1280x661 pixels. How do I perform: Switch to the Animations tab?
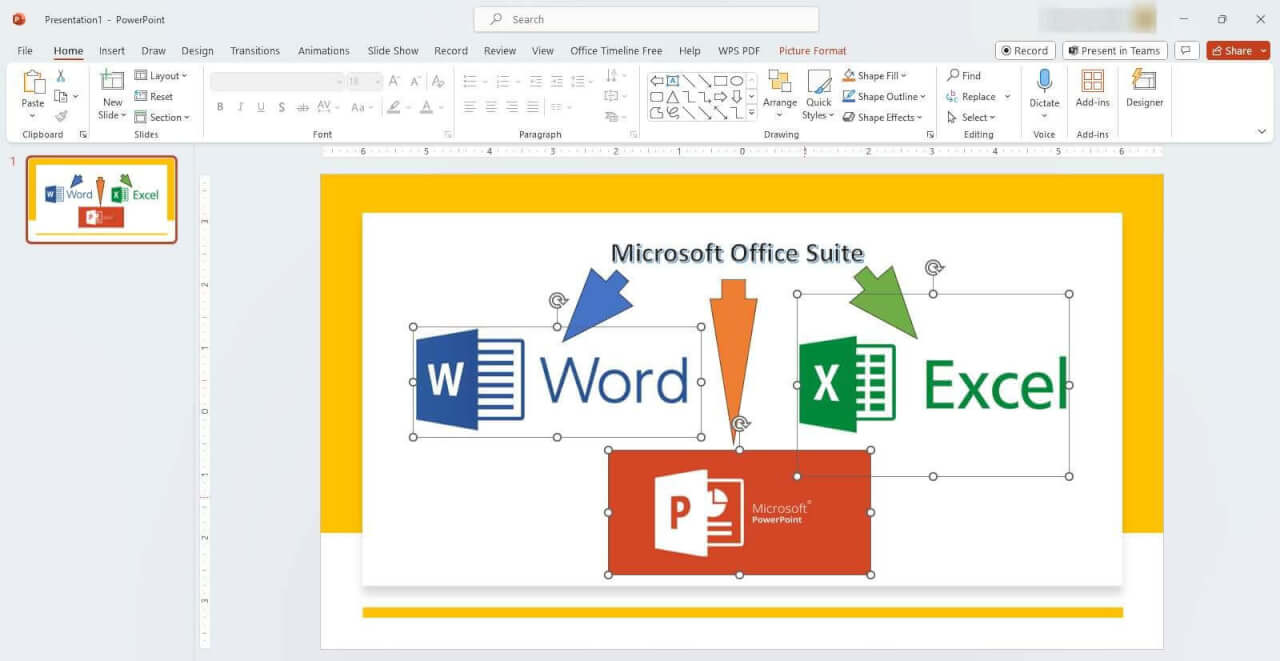(x=324, y=51)
